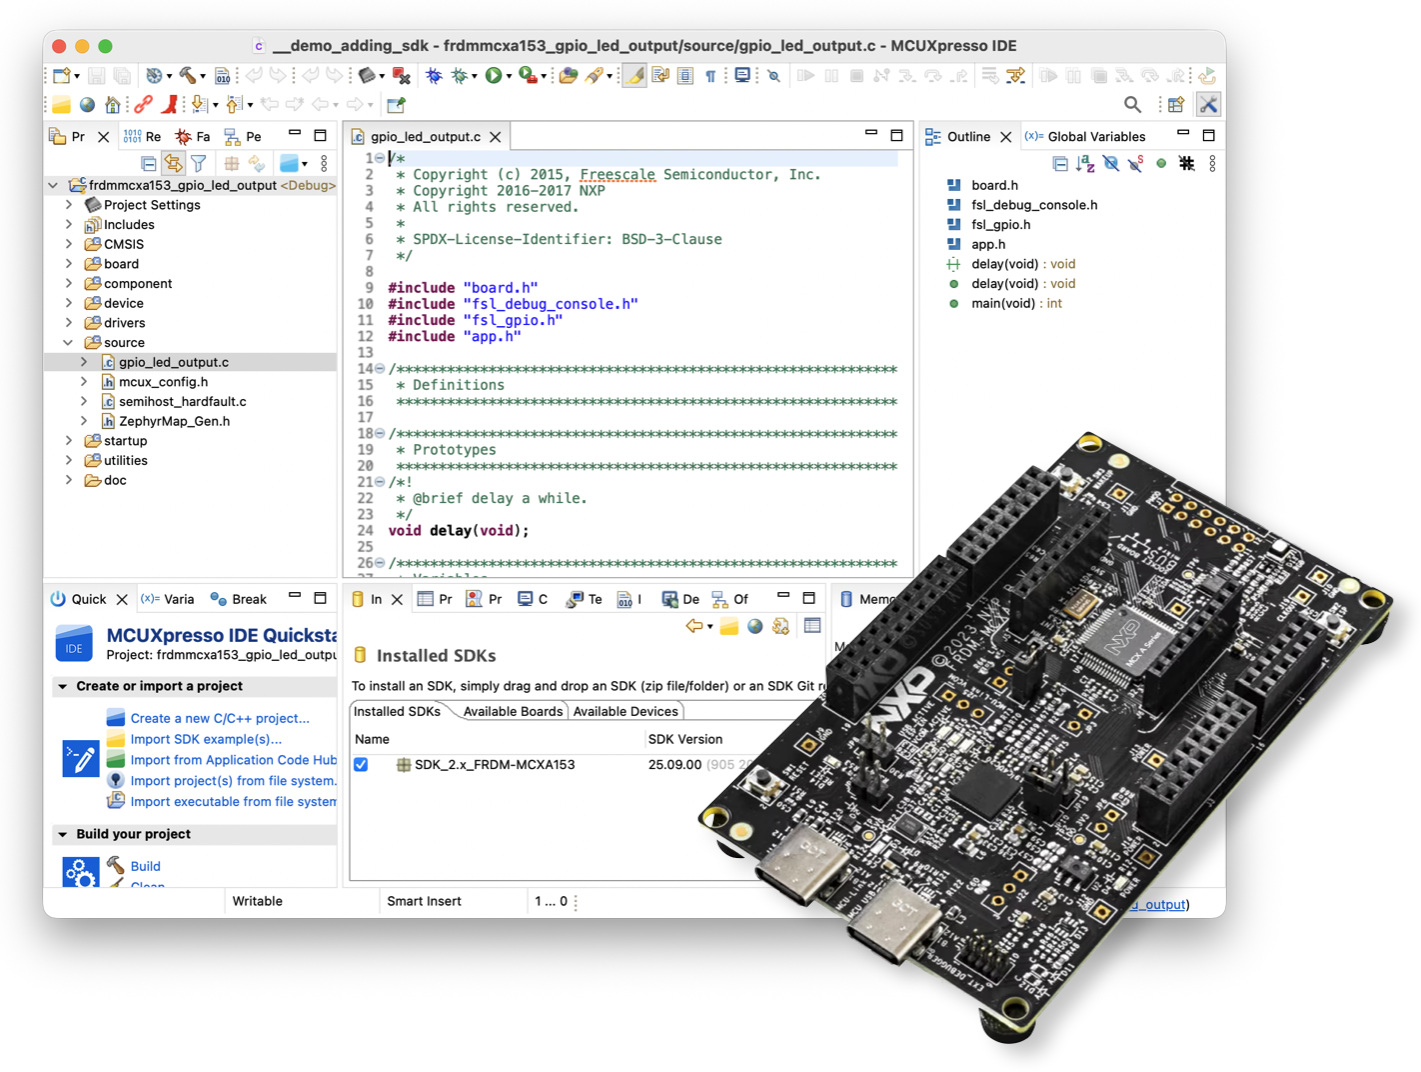Click the red chain link LinkServer icon
The image size is (1421, 1072).
point(143,104)
